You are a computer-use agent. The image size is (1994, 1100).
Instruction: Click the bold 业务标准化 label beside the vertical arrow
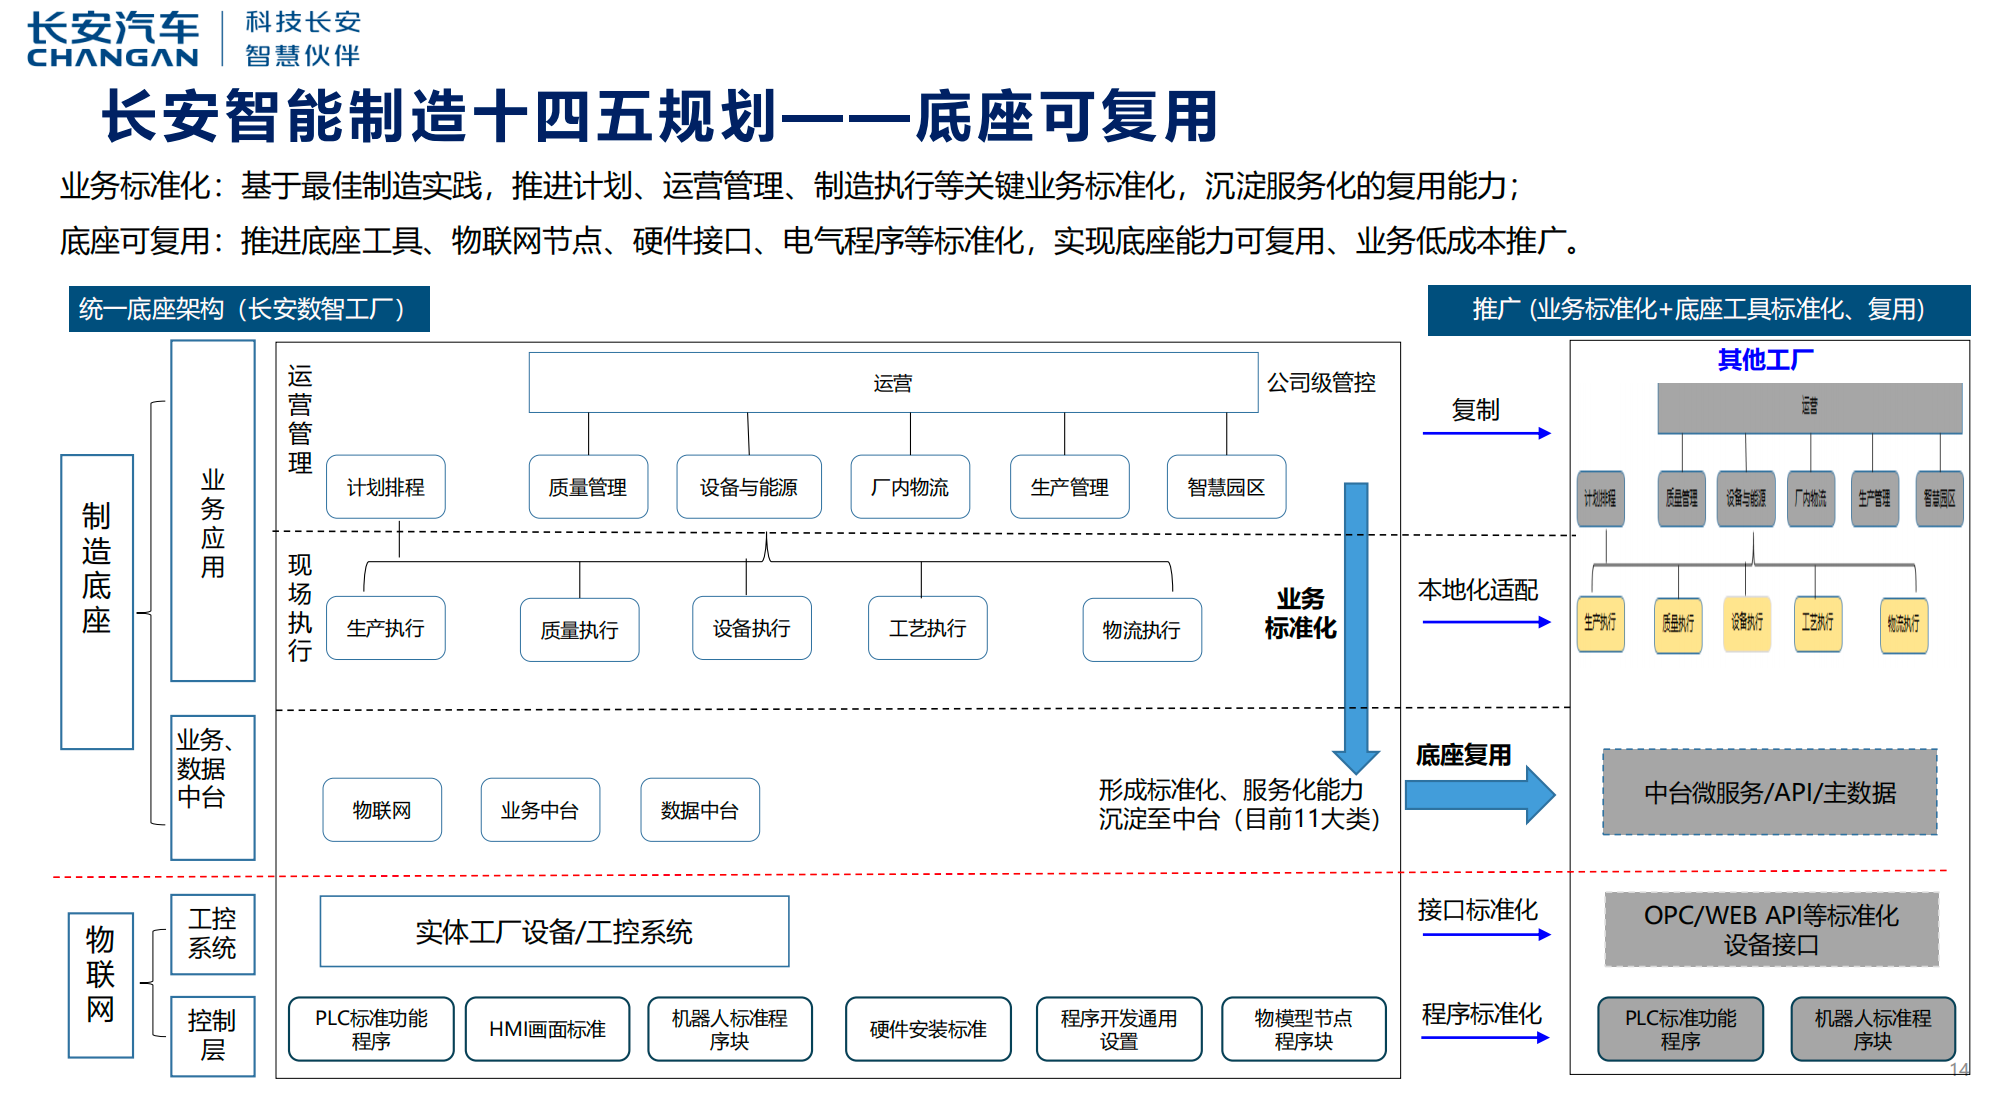pyautogui.click(x=1300, y=613)
